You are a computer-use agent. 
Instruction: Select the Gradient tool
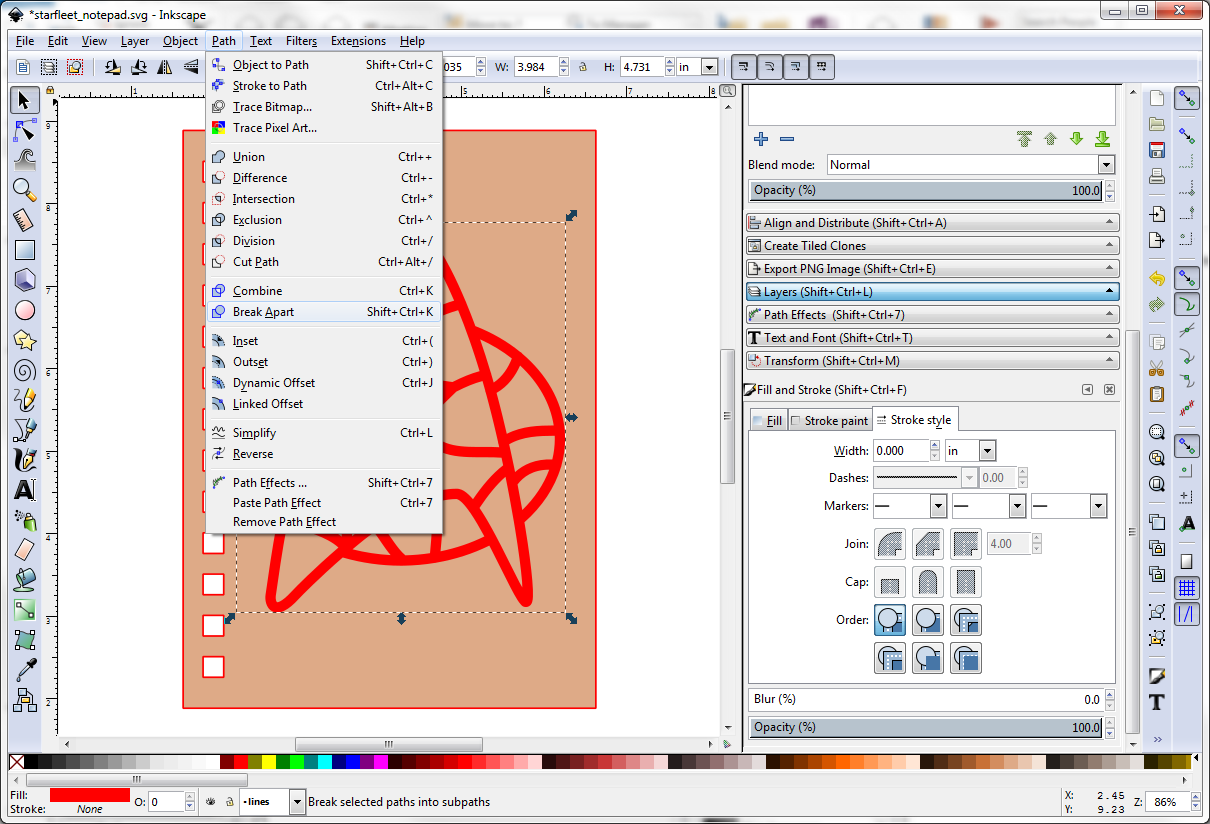click(25, 610)
